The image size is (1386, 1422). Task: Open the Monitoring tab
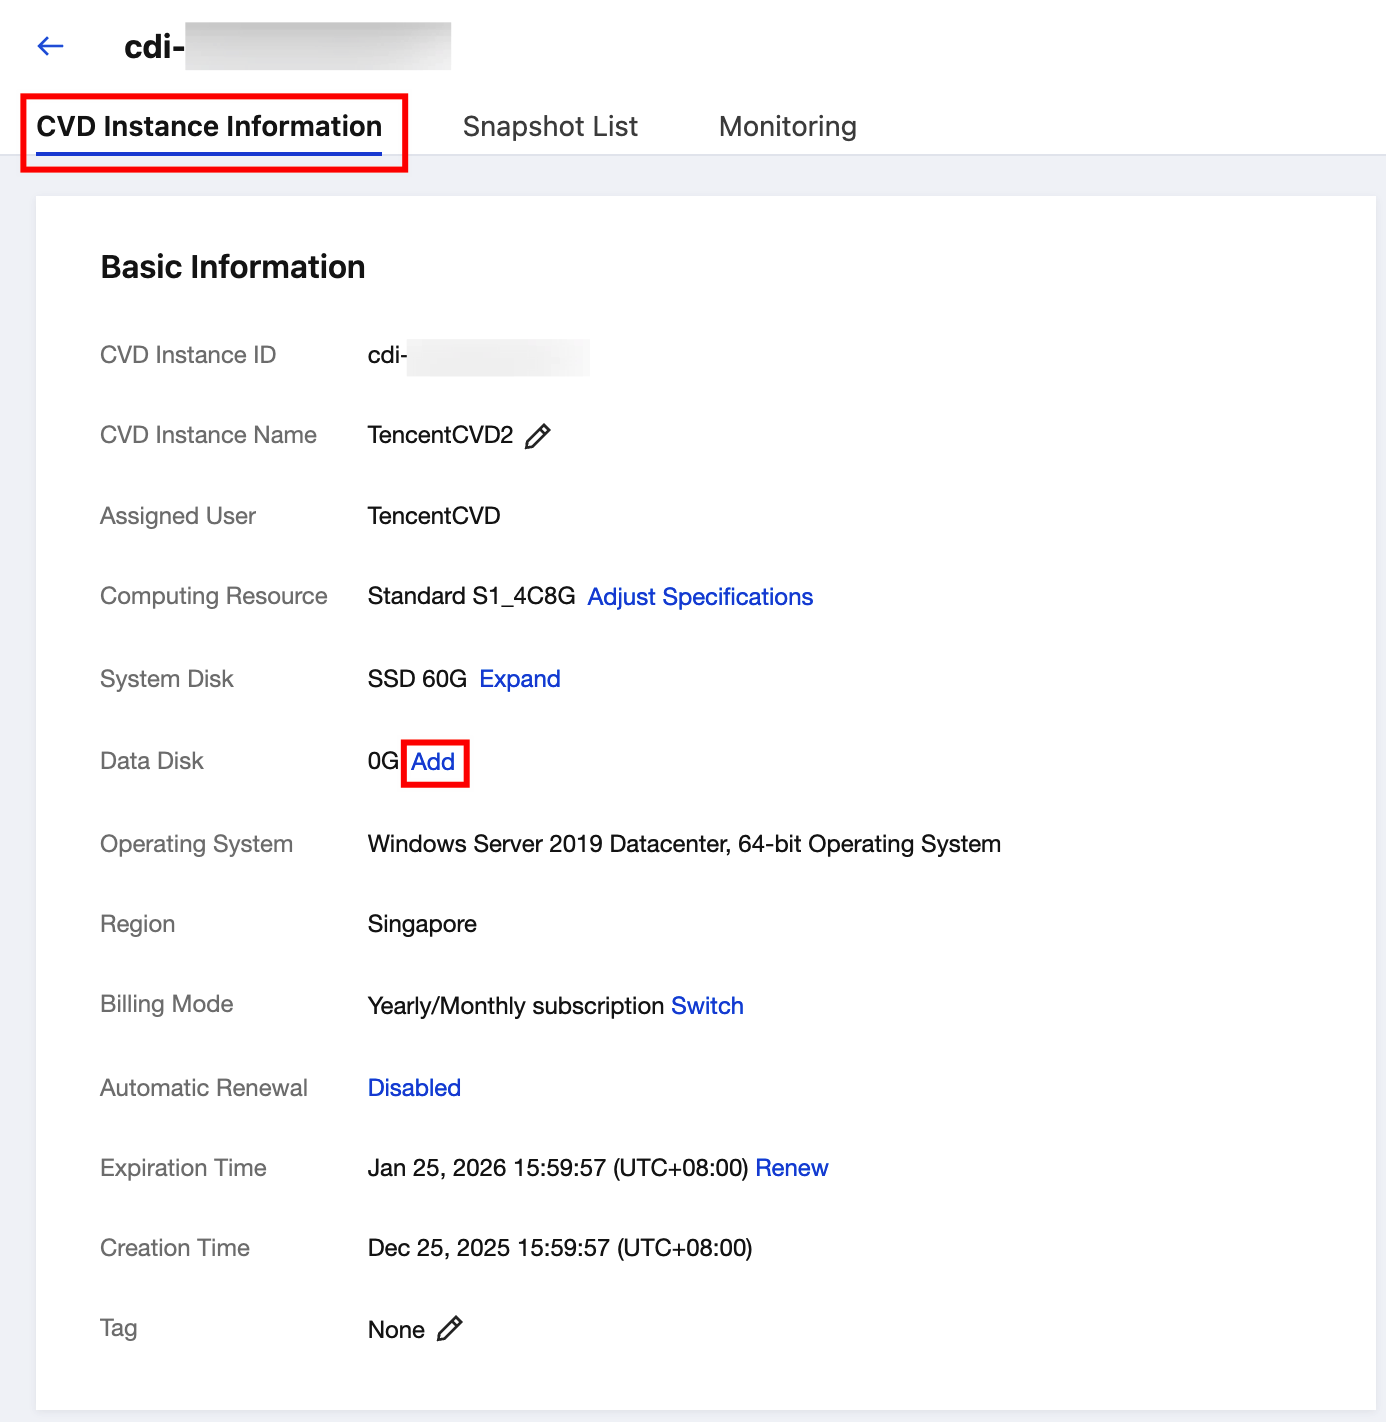click(x=788, y=127)
